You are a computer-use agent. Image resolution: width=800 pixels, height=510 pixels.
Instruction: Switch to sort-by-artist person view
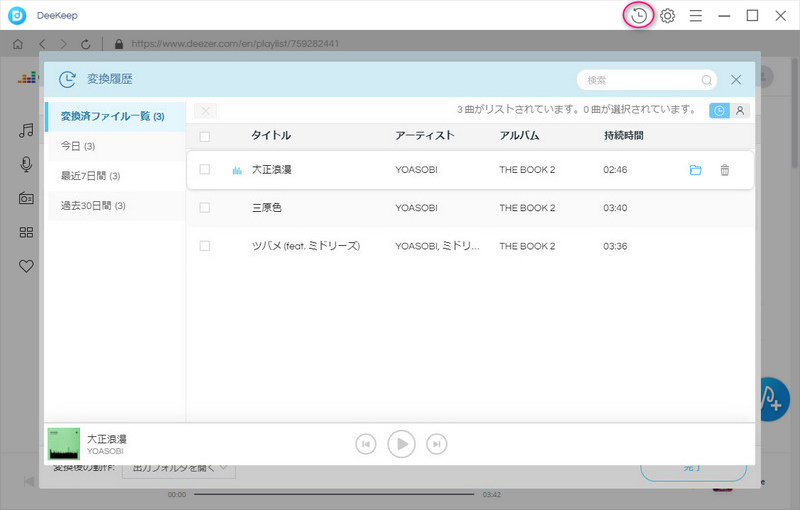[x=740, y=110]
